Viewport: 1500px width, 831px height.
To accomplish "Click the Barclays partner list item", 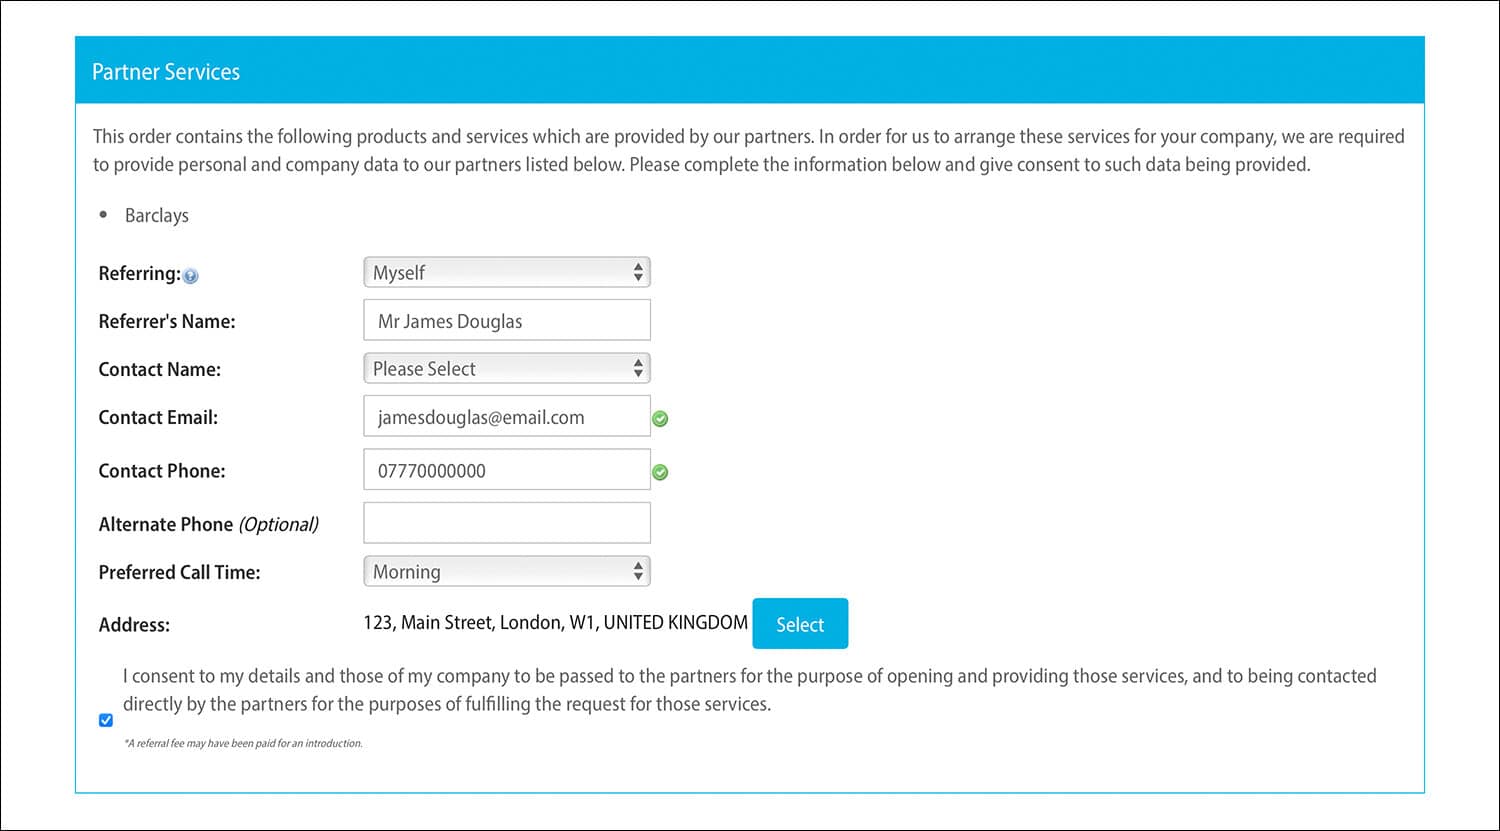I will (156, 216).
